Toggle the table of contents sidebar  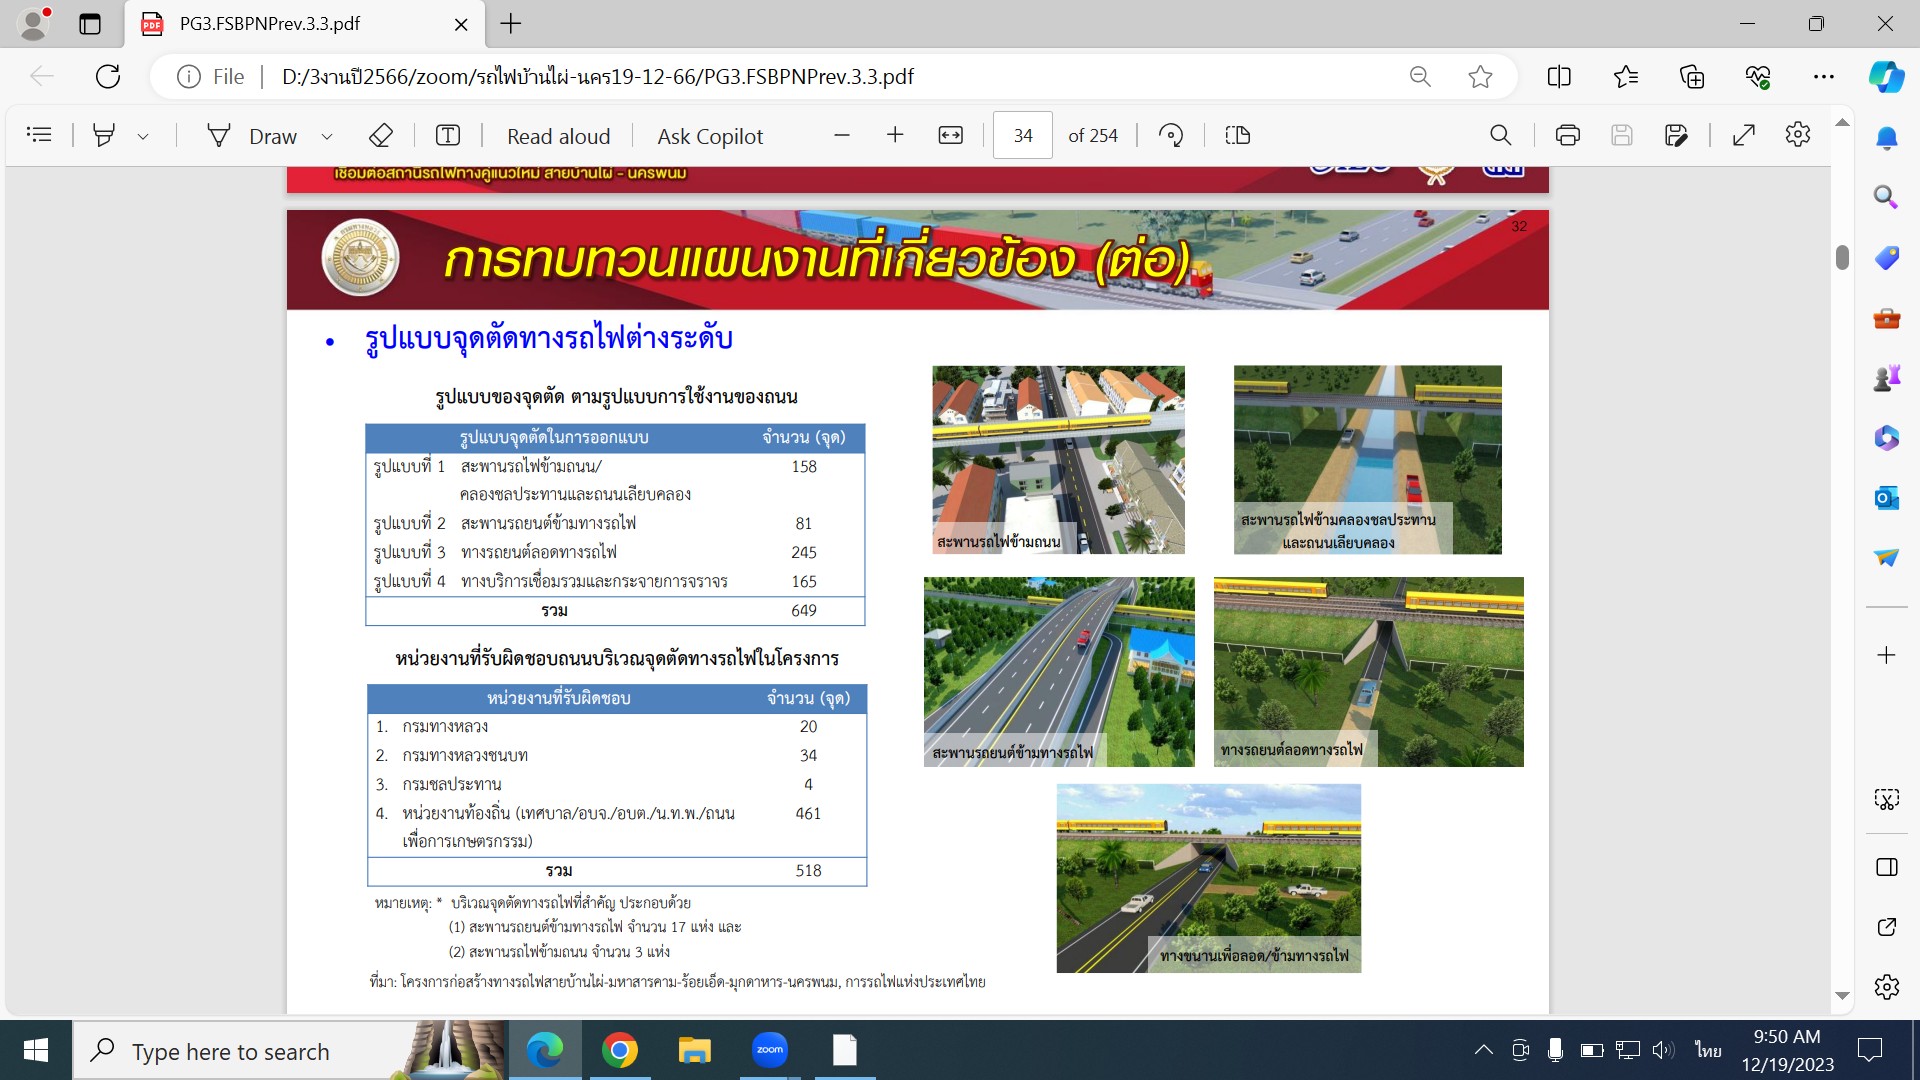(x=39, y=135)
